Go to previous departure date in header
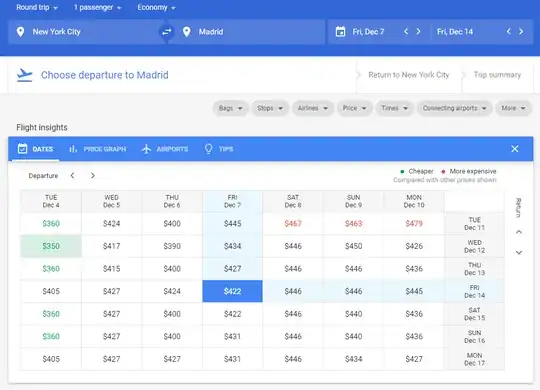The height and width of the screenshot is (390, 540). (406, 32)
